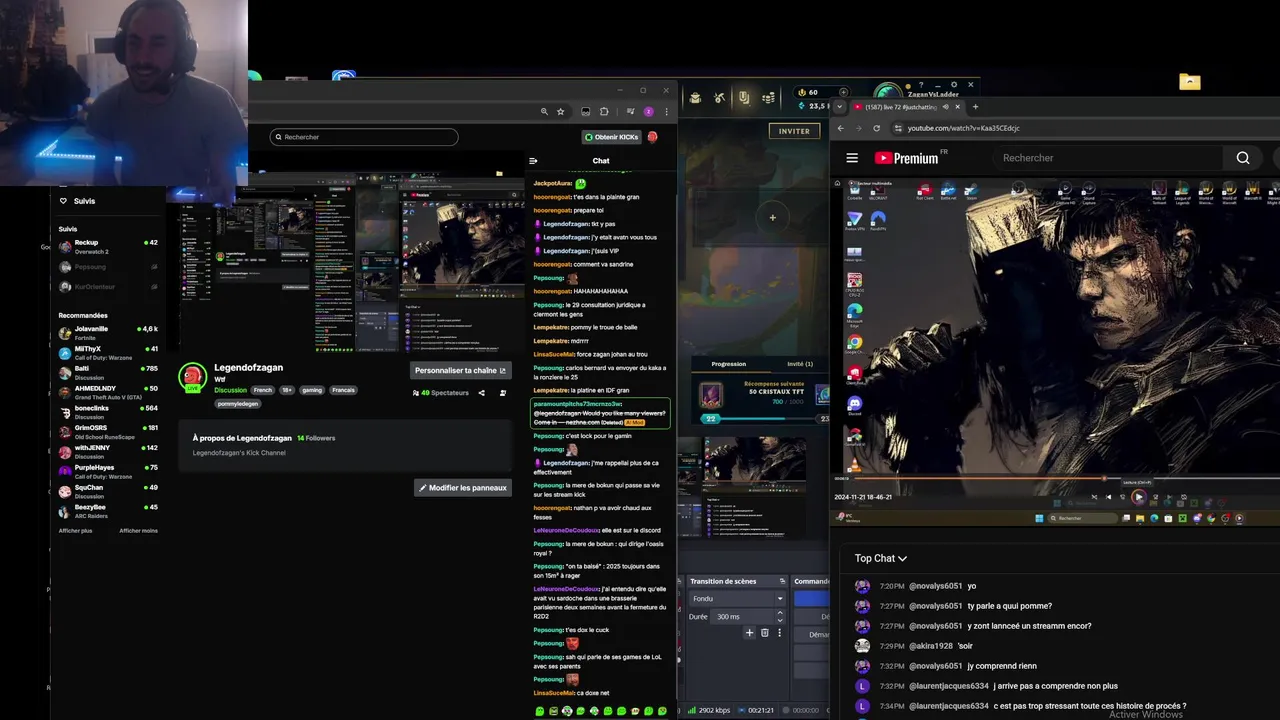This screenshot has height=720, width=1280.
Task: Open a new tab in YouTube window
Action: coord(975,106)
